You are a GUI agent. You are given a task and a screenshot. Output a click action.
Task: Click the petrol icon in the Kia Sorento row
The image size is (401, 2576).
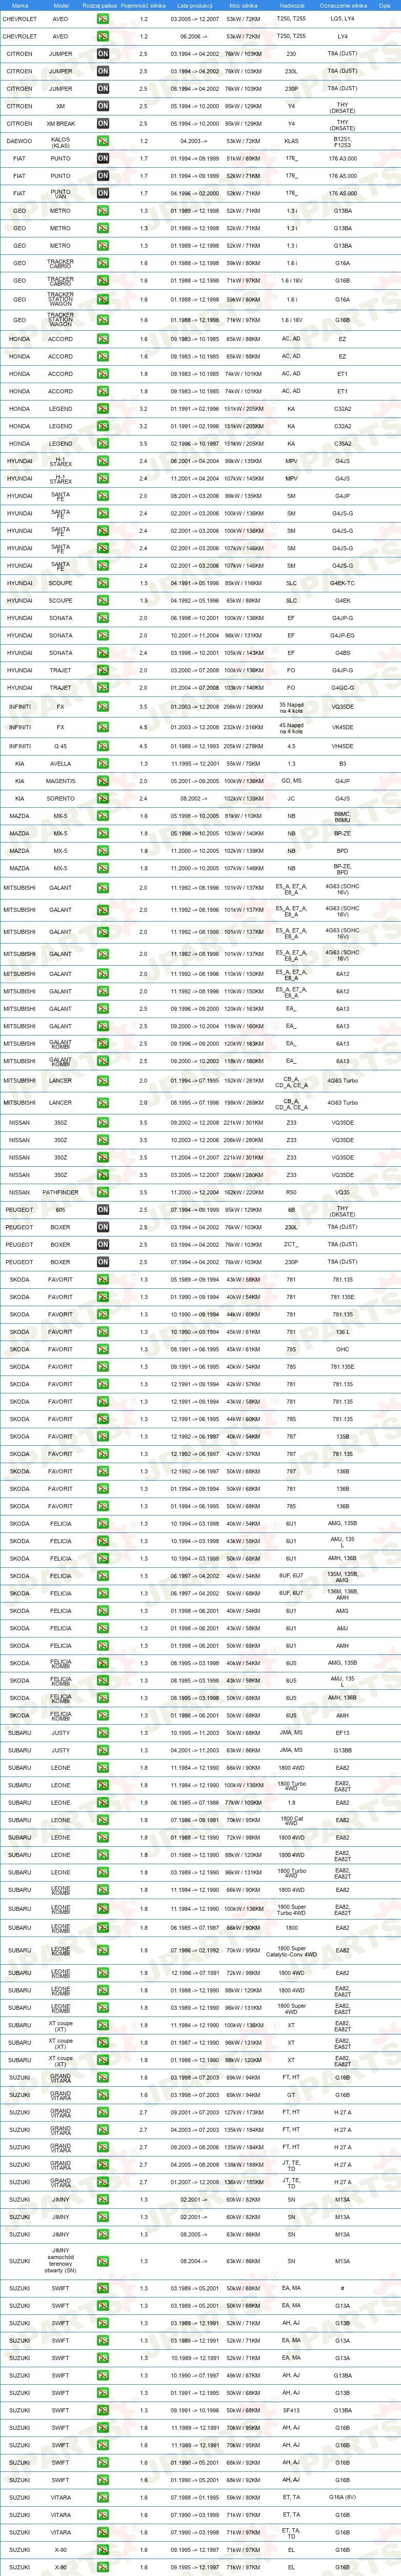tap(103, 799)
